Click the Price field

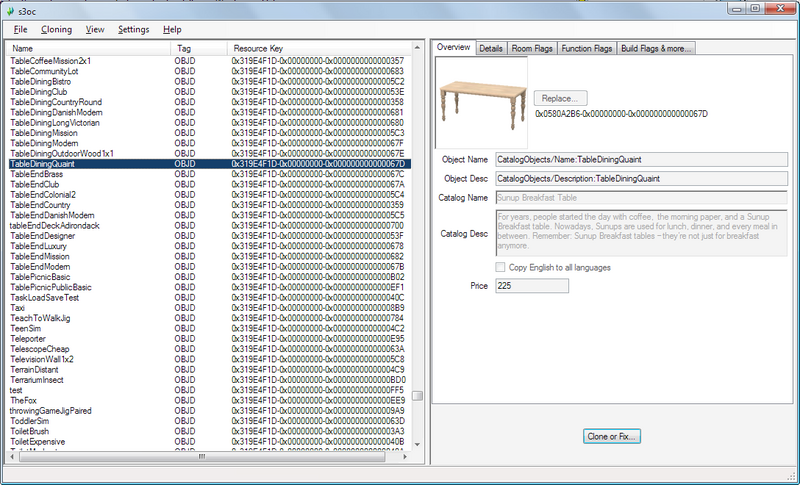click(x=532, y=286)
